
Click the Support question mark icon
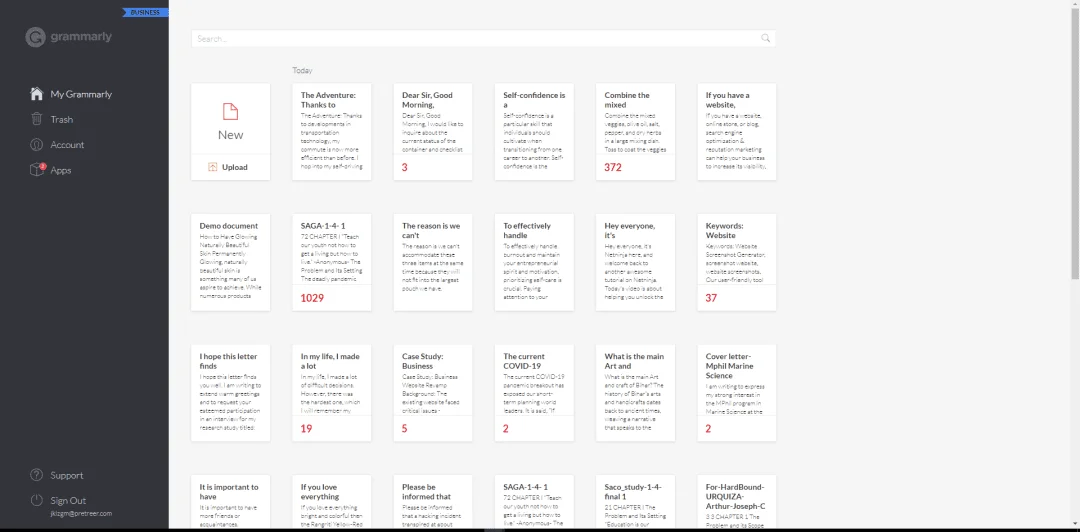(x=37, y=475)
